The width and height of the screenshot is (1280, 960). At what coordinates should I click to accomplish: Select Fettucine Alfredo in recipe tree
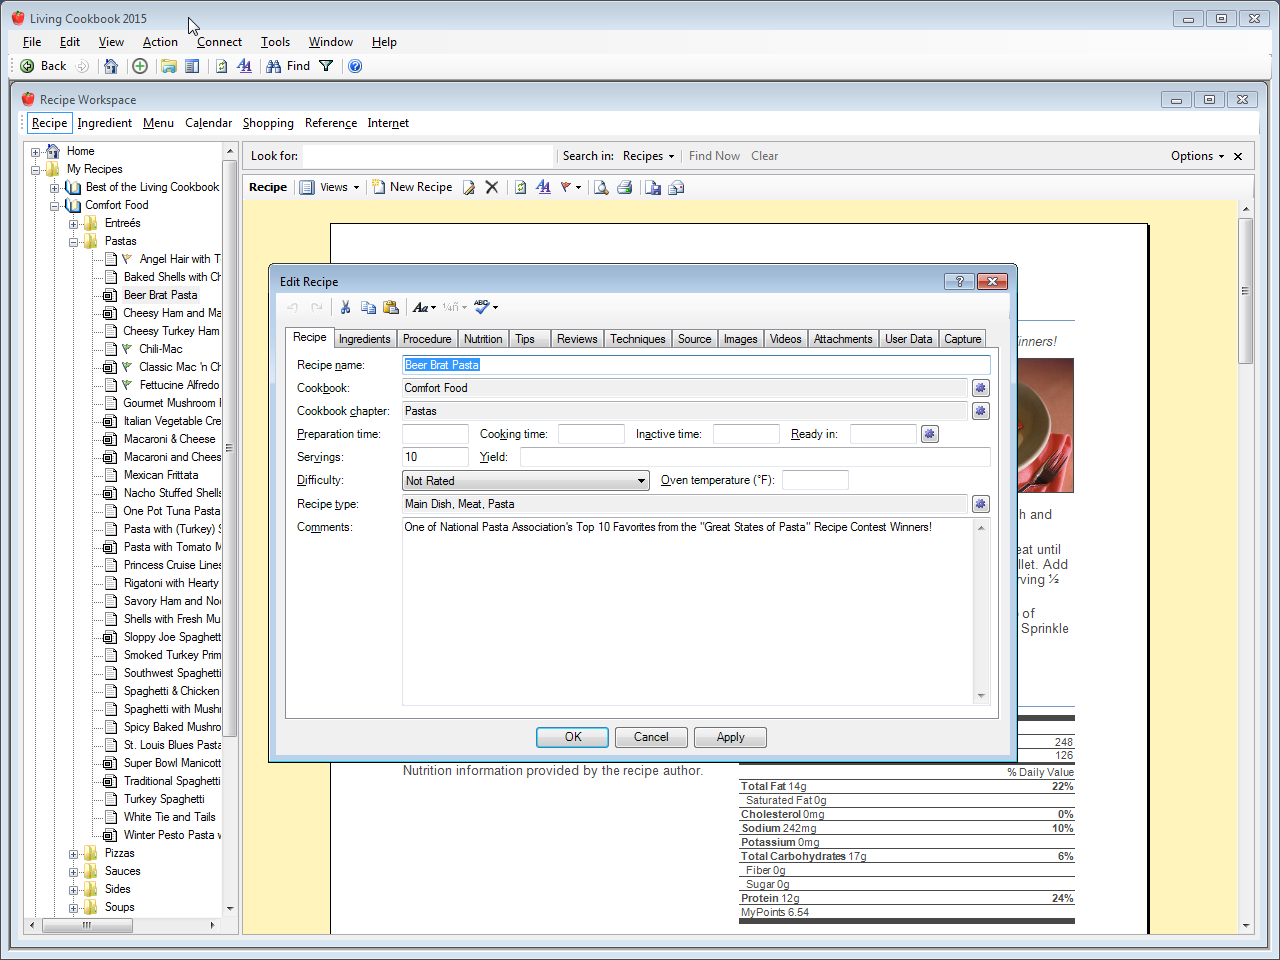179,385
